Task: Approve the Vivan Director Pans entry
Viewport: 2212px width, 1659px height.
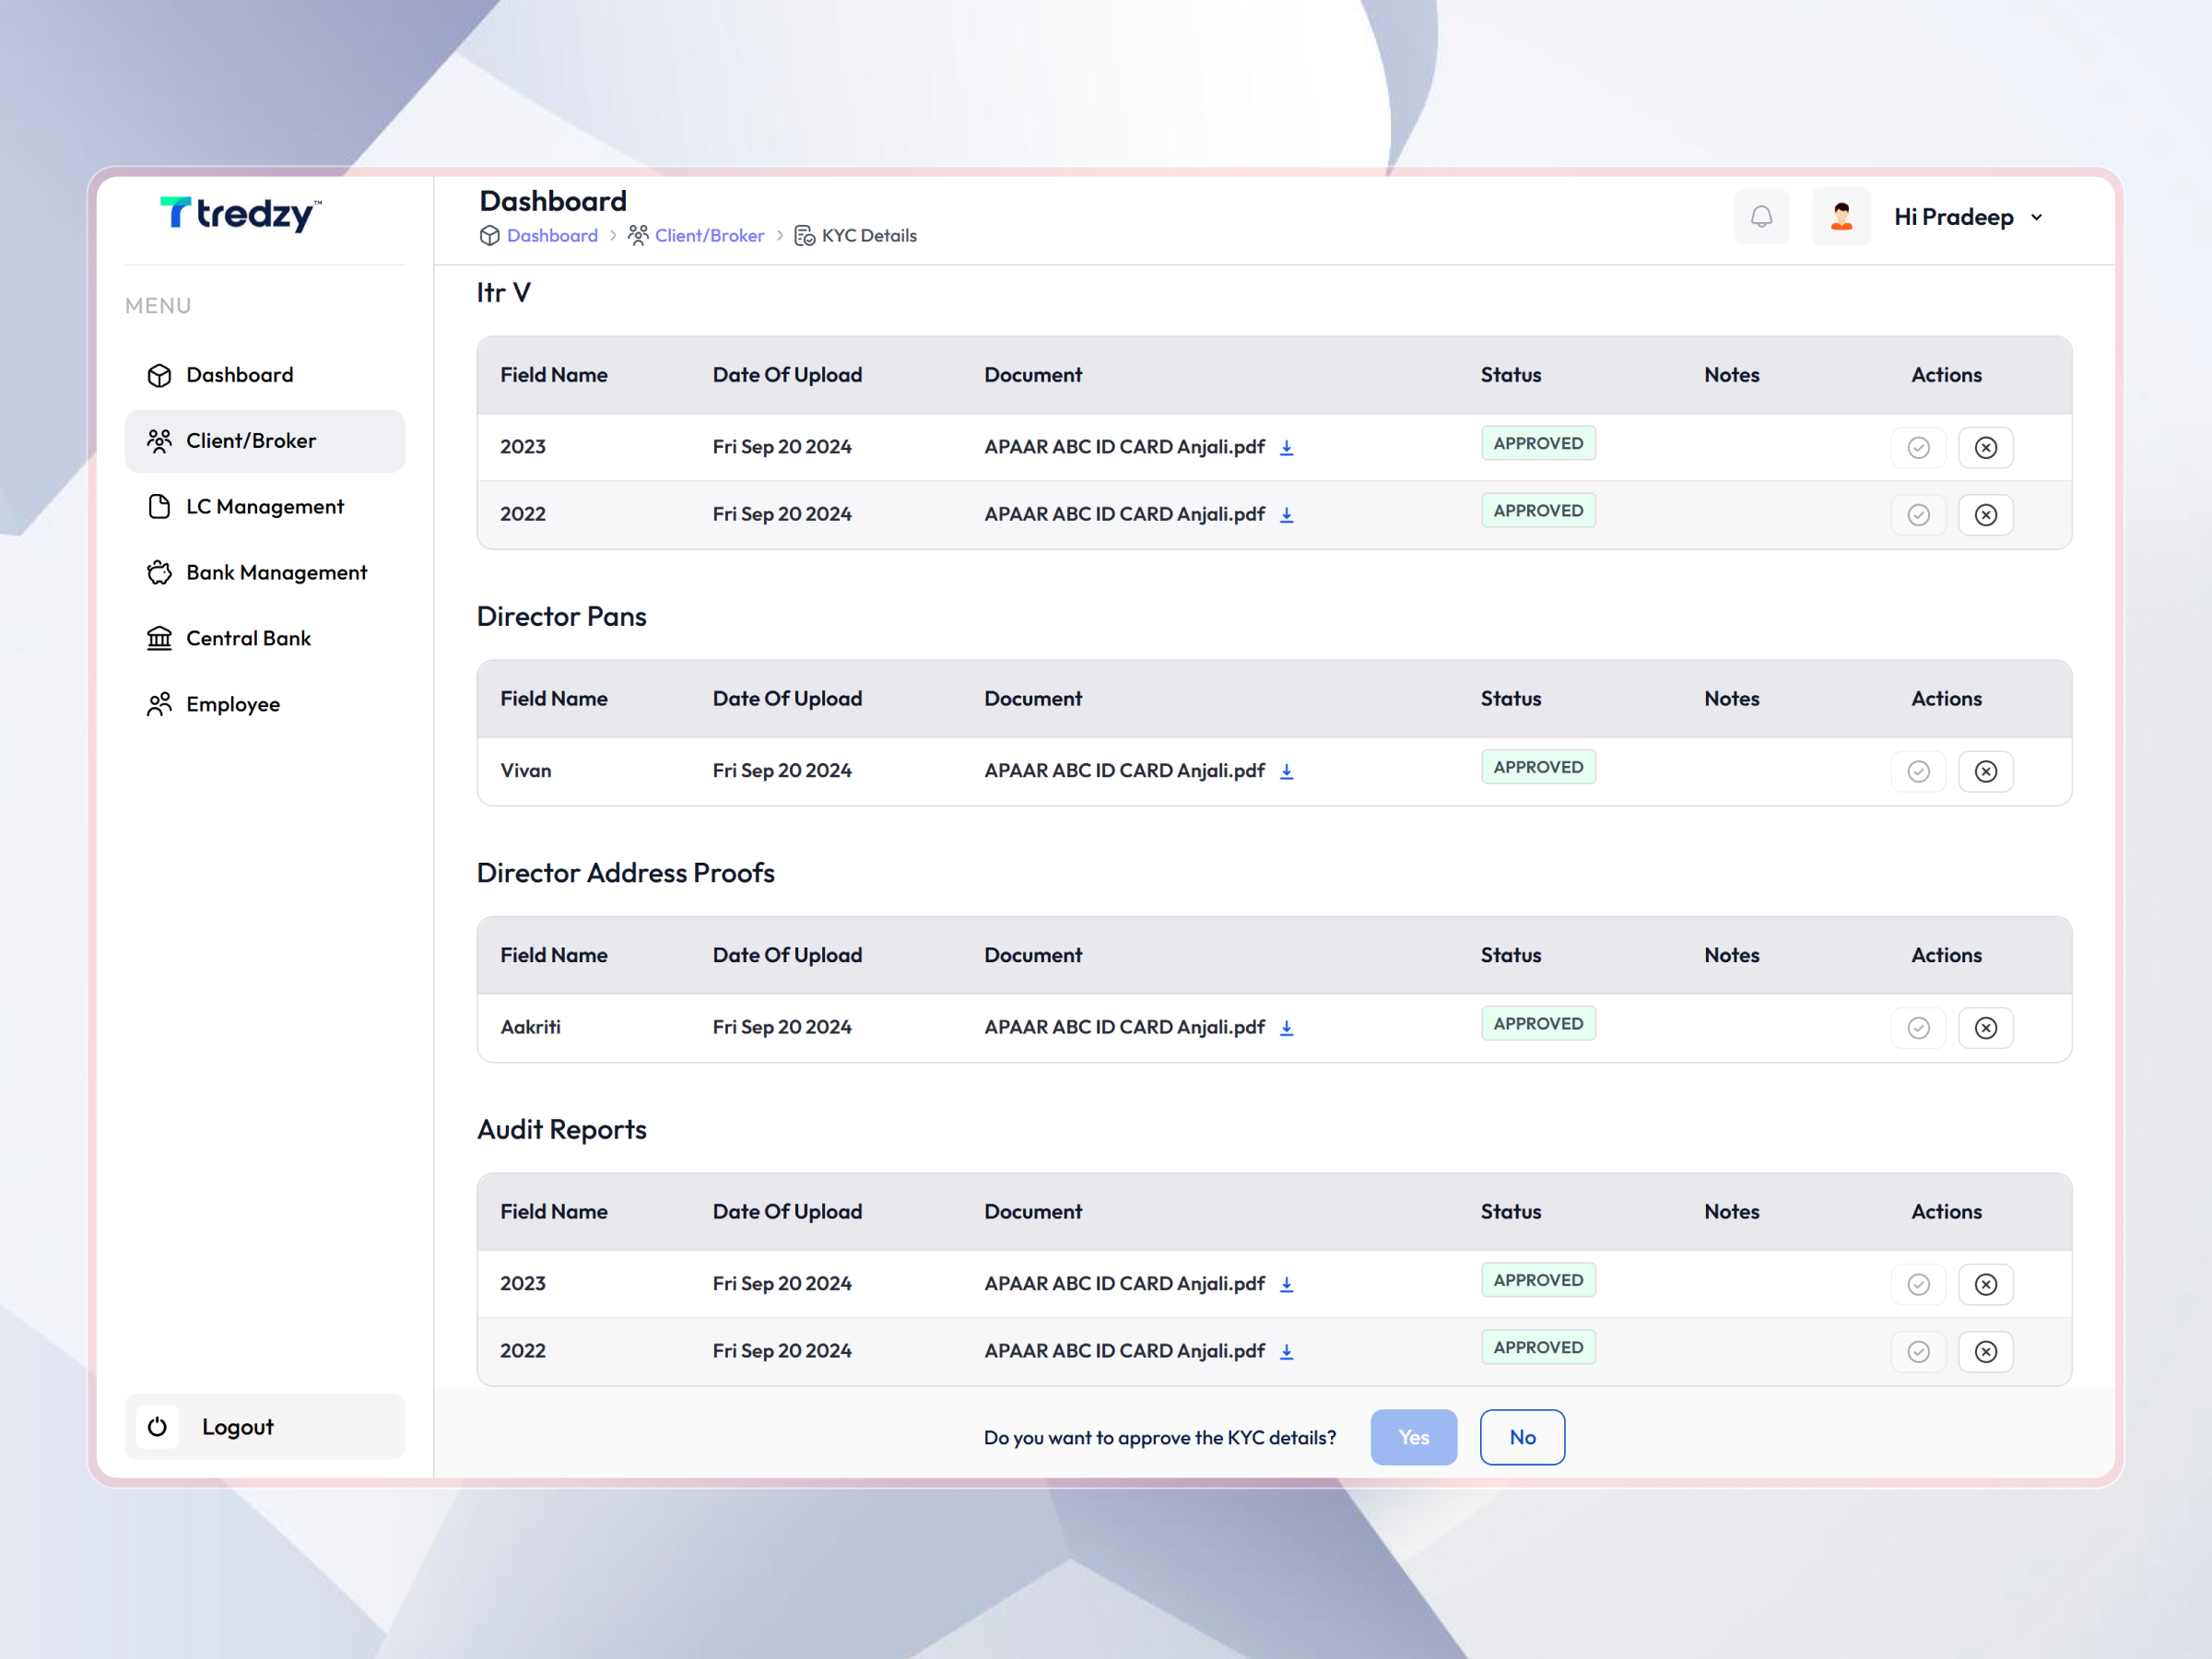Action: point(1918,771)
